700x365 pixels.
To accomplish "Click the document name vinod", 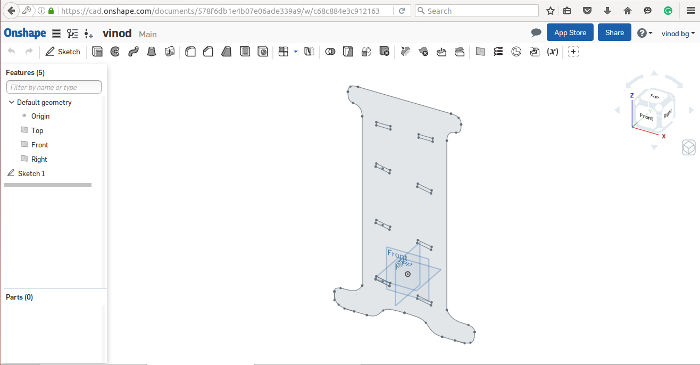I will (x=117, y=33).
